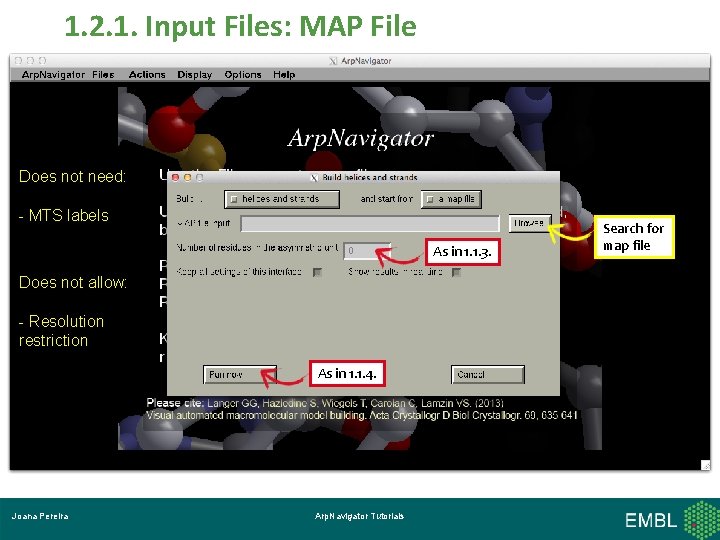Click the X11 icon in ArpNavigator title bar
This screenshot has width=720, height=540.
pyautogui.click(x=333, y=61)
